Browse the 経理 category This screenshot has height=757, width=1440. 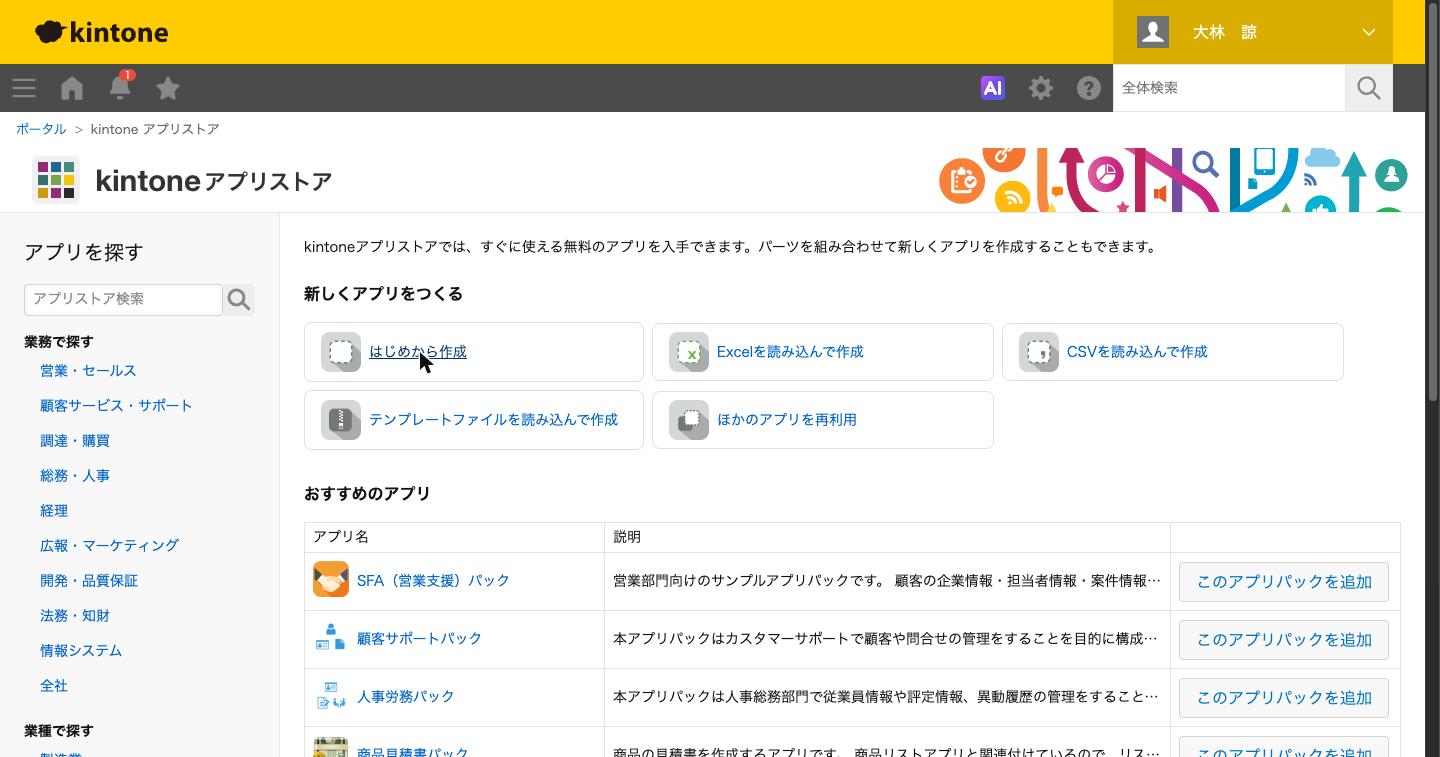(x=54, y=510)
